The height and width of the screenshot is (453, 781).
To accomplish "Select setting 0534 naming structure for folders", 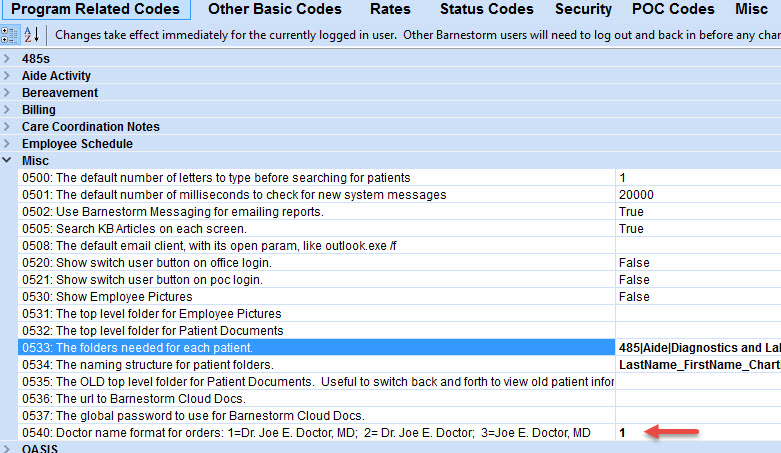I will tap(316, 364).
